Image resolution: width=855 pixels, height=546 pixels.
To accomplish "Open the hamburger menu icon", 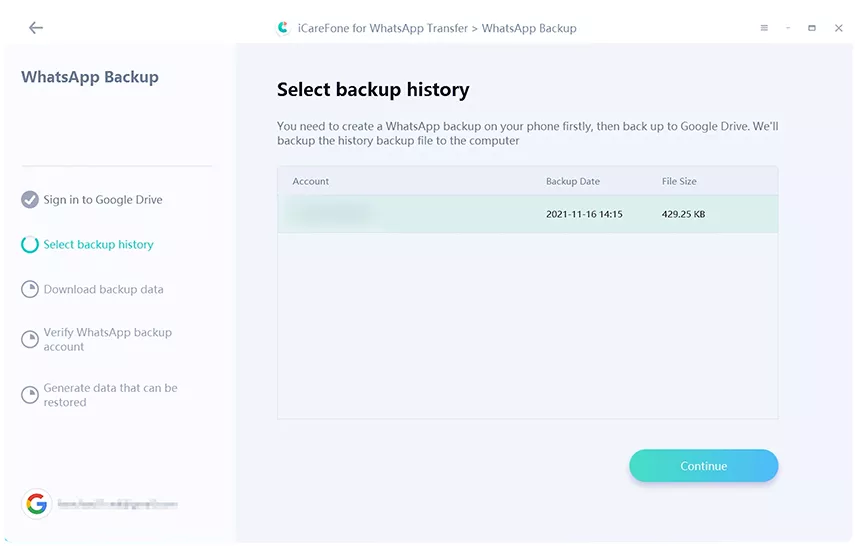I will pyautogui.click(x=764, y=28).
